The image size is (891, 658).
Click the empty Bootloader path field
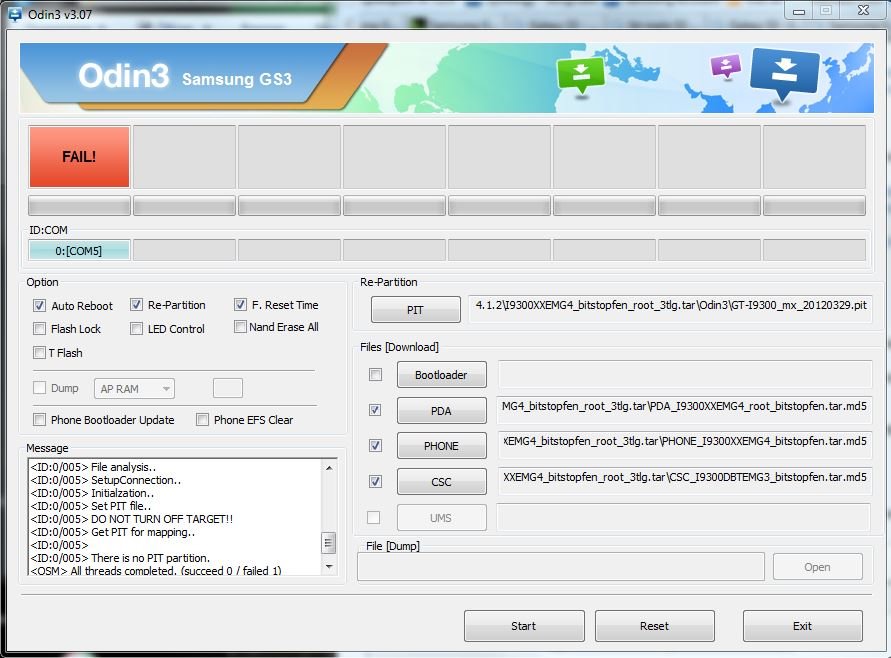[x=685, y=374]
